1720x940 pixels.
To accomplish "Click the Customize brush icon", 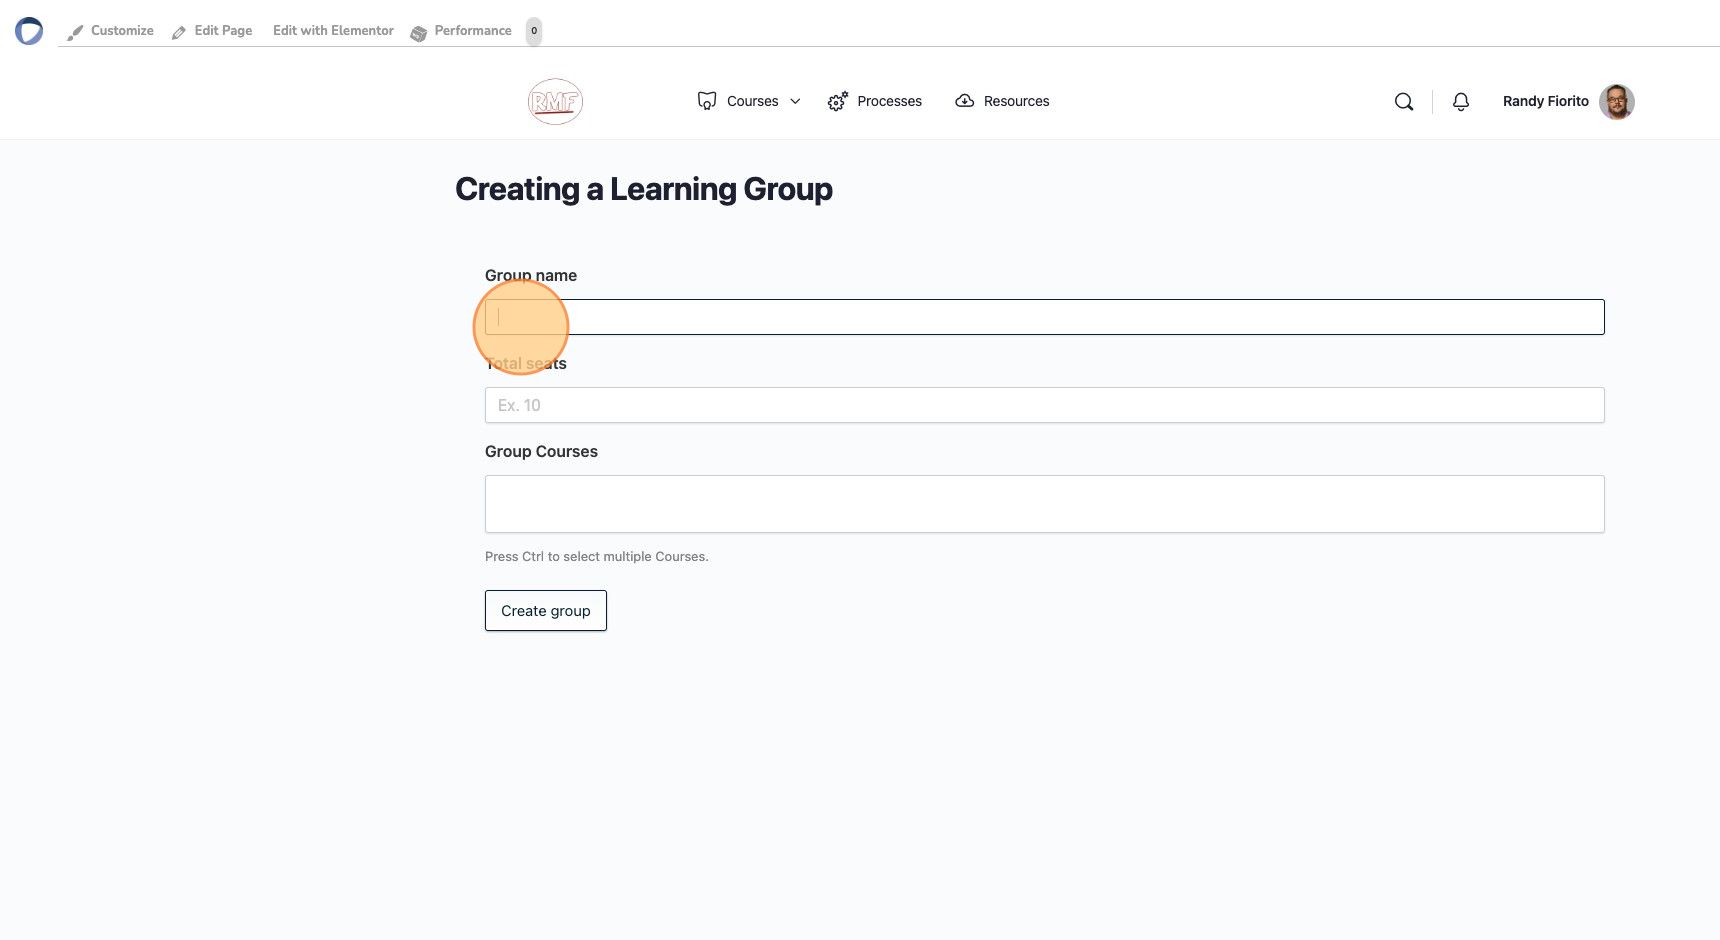I will click(x=75, y=33).
